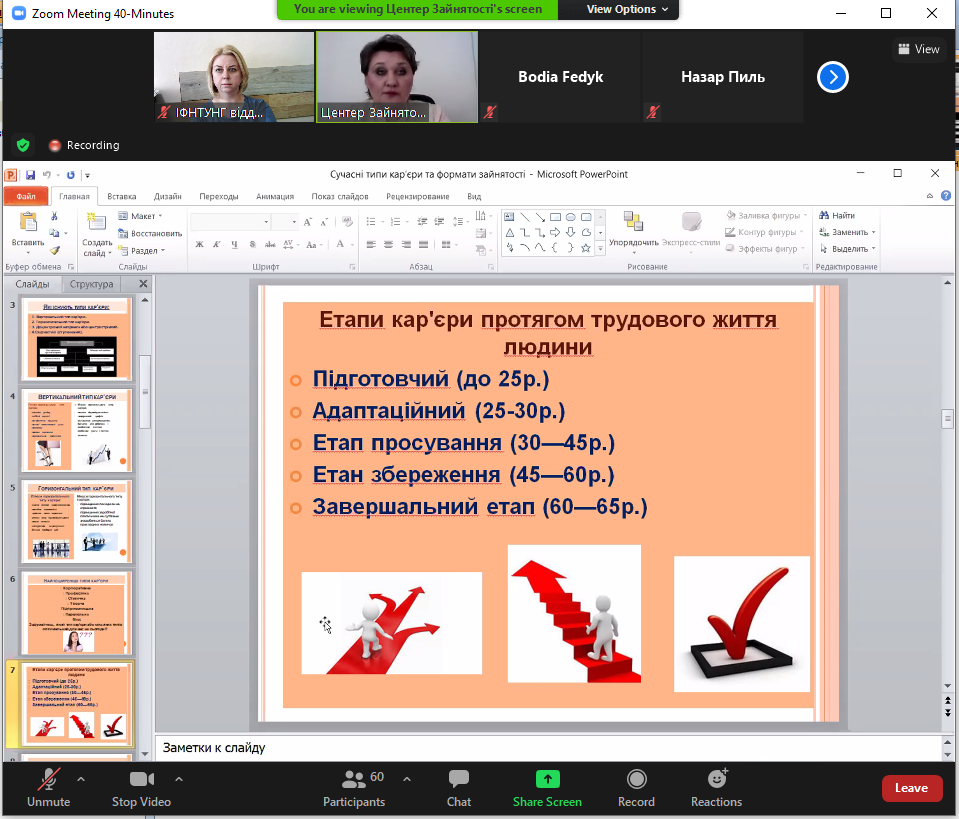Image resolution: width=959 pixels, height=819 pixels.
Task: Click the Chat icon in Zoom toolbar
Action: 459,779
